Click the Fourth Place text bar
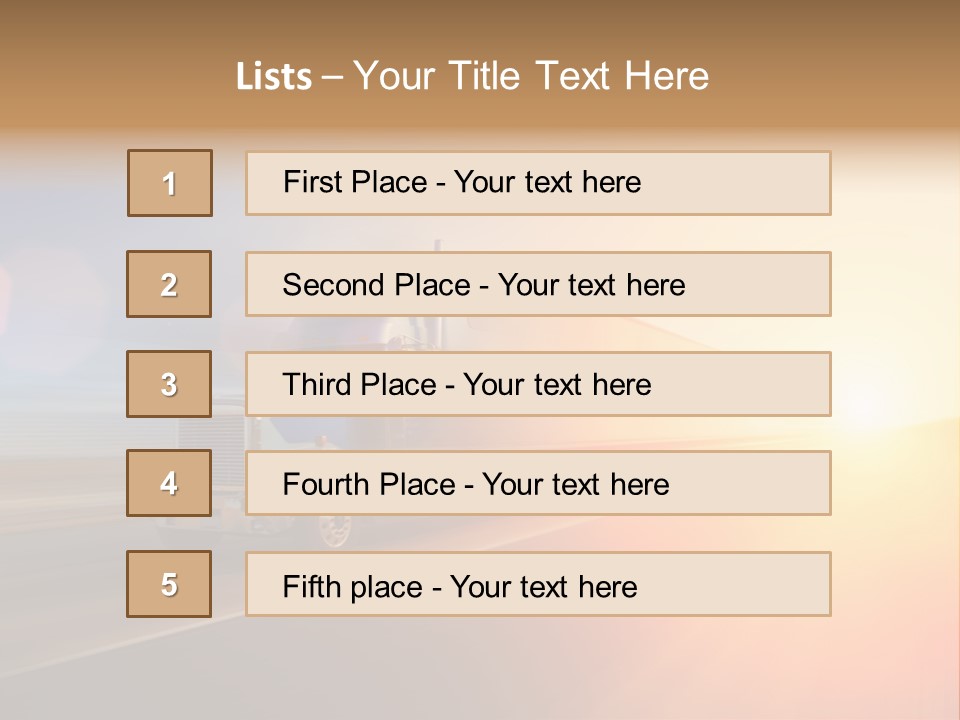This screenshot has height=720, width=960. click(538, 483)
